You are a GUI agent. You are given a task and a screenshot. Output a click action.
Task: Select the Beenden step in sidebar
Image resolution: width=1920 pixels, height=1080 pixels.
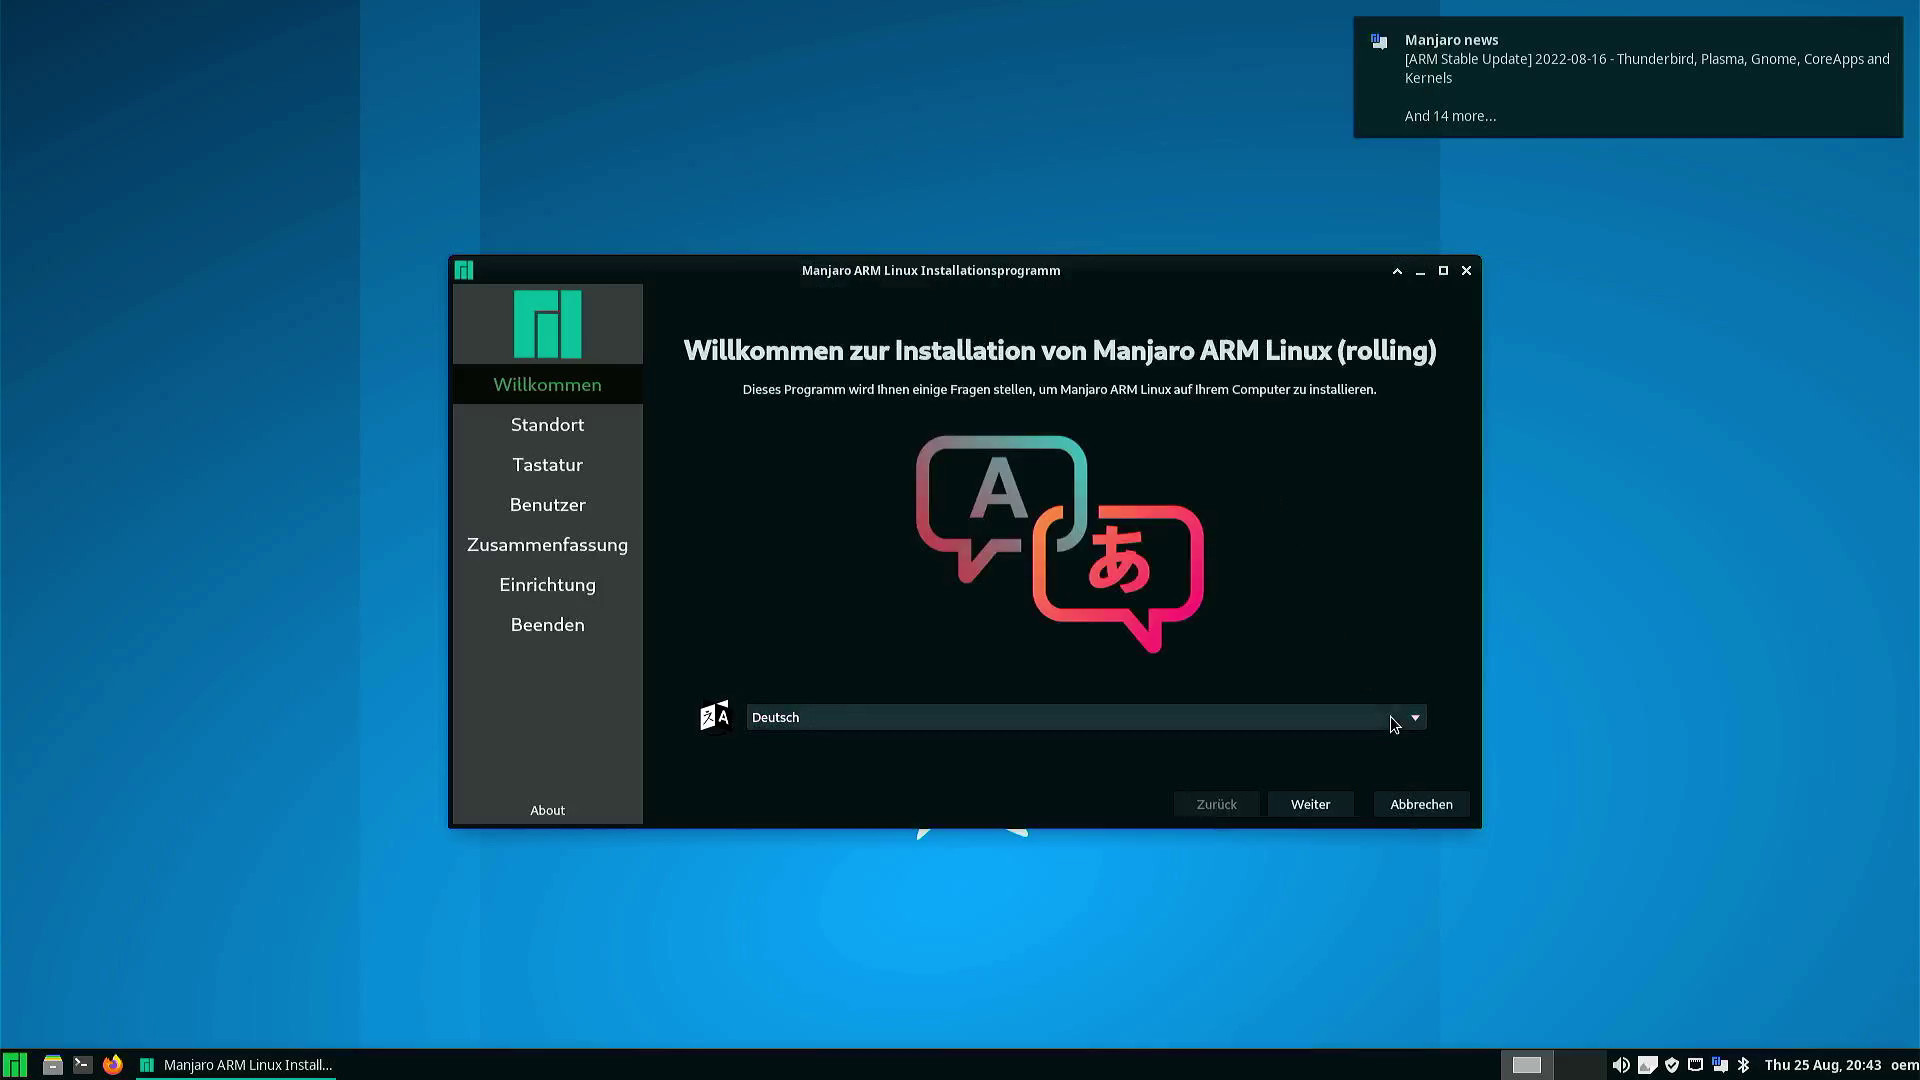(x=547, y=625)
